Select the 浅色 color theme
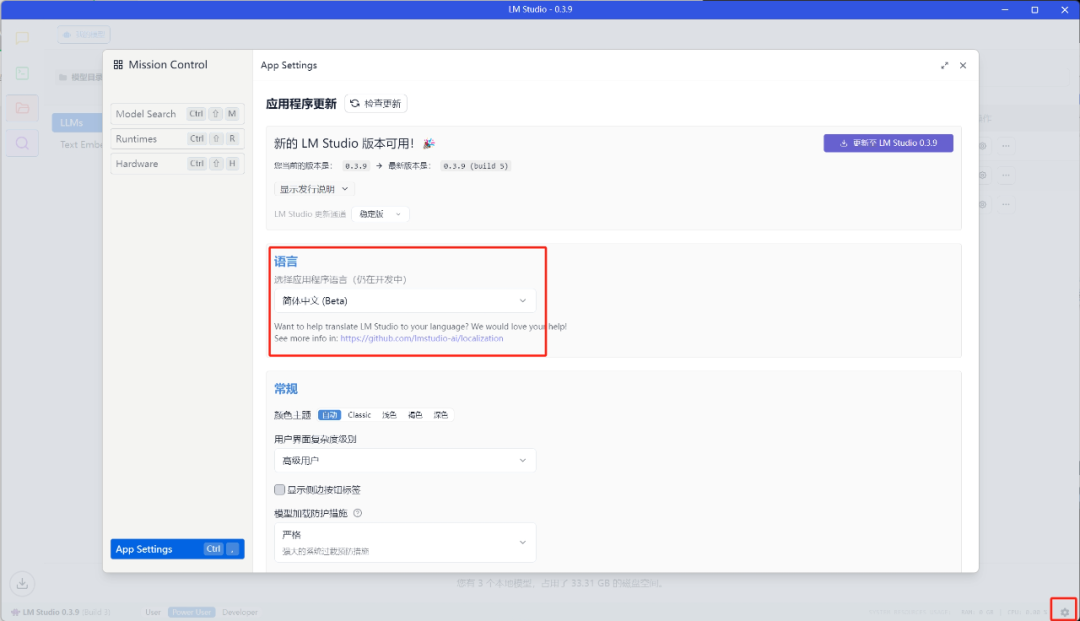1080x621 pixels. click(x=390, y=415)
